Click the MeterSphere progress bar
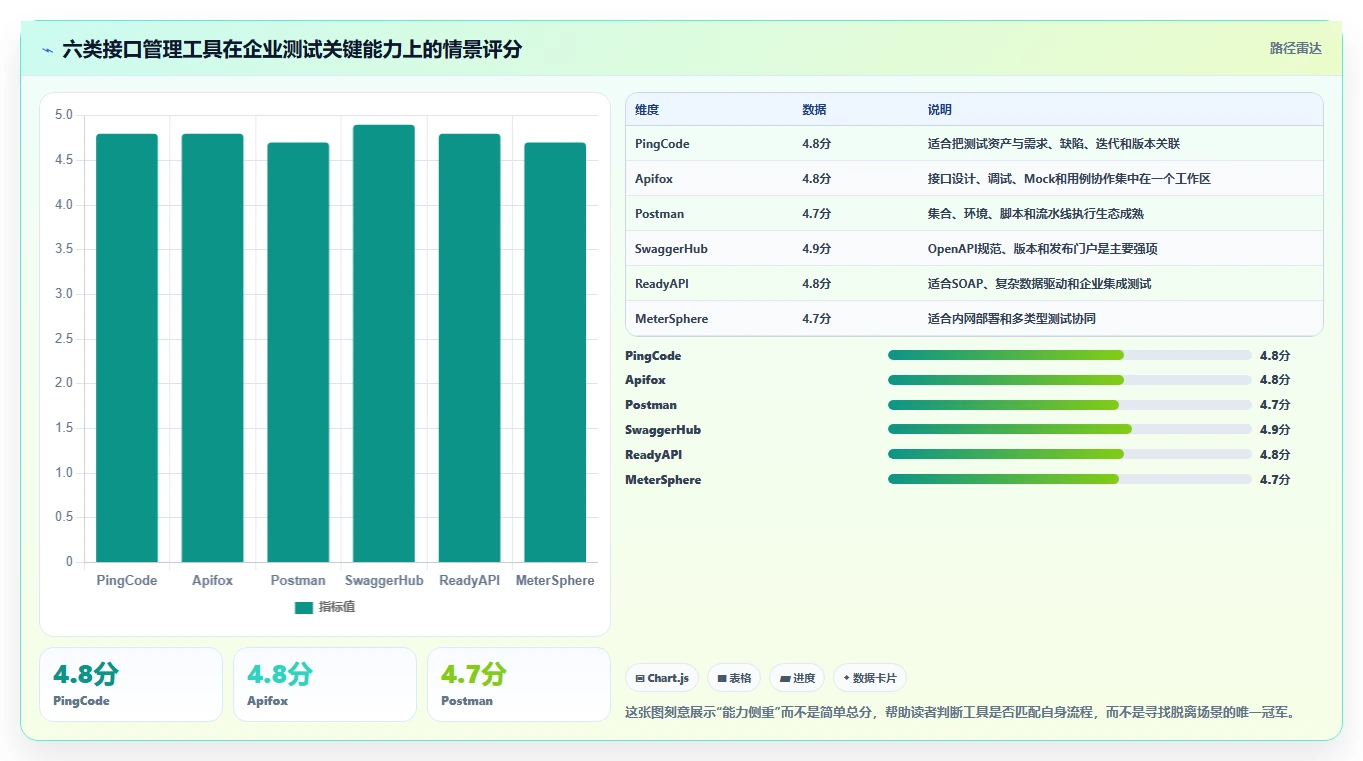Viewport: 1363px width, 761px height. [1070, 479]
